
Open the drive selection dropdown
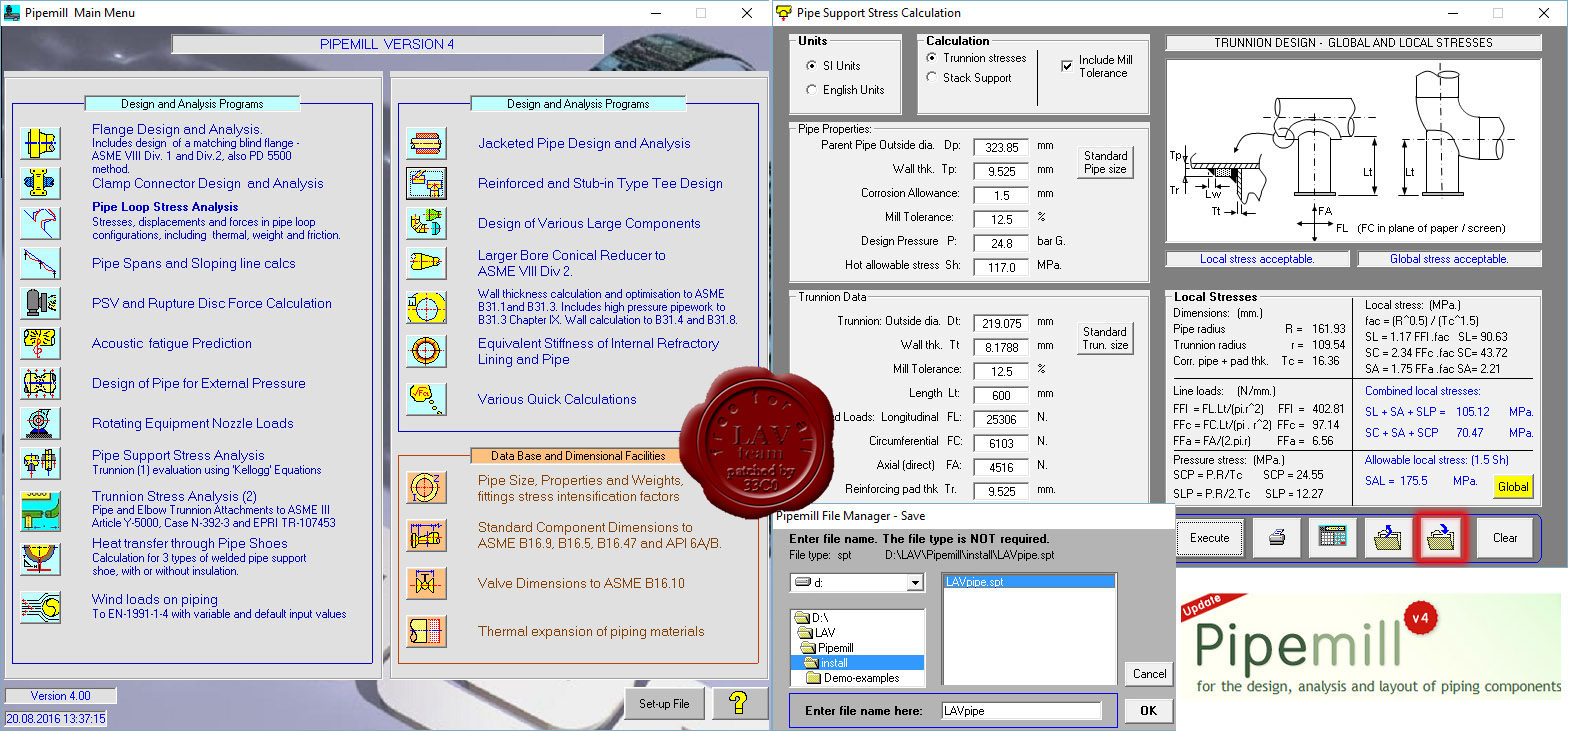[x=915, y=582]
